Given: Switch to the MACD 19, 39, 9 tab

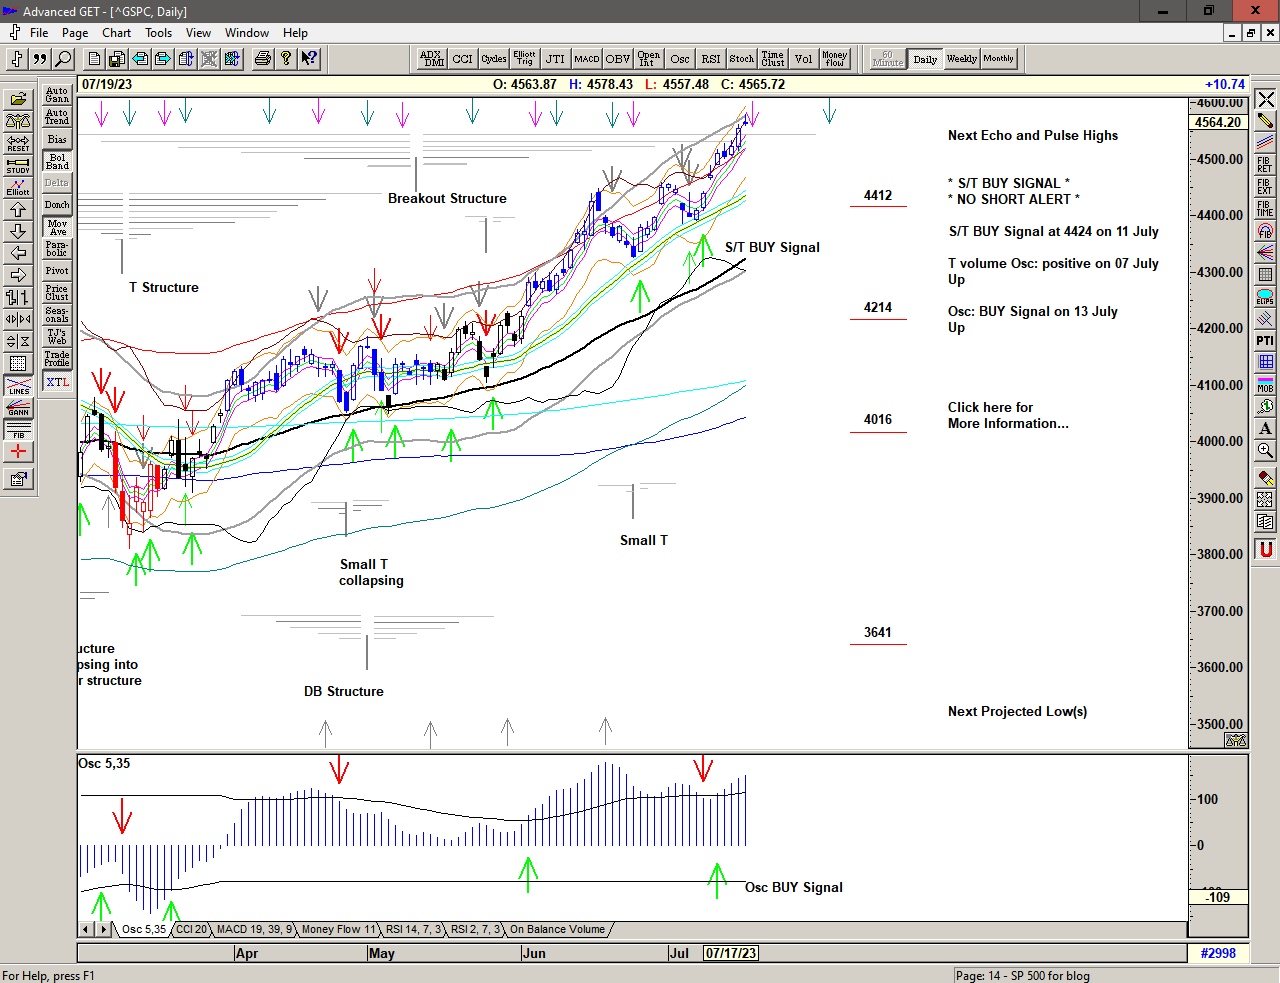Looking at the screenshot, I should tap(254, 929).
